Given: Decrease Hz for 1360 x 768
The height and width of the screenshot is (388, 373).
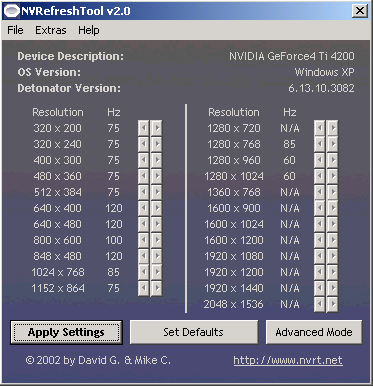Looking at the screenshot, I should tap(320, 192).
